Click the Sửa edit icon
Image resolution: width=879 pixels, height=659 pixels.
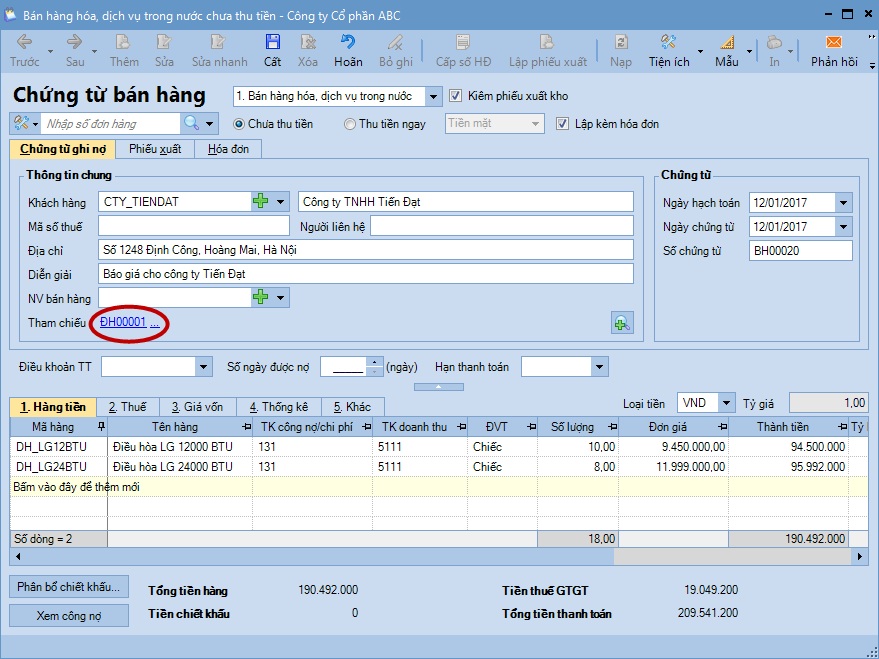(x=164, y=43)
